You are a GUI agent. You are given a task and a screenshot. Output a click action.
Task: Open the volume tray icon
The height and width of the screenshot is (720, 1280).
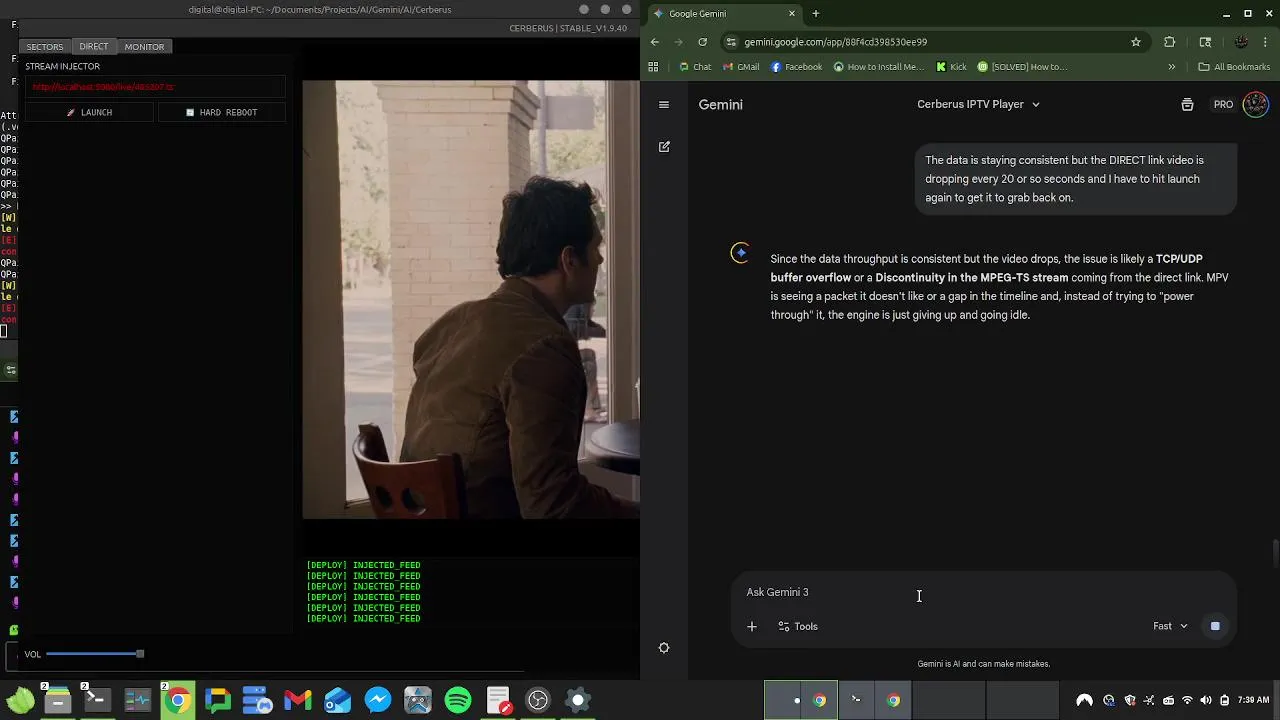pos(1206,700)
